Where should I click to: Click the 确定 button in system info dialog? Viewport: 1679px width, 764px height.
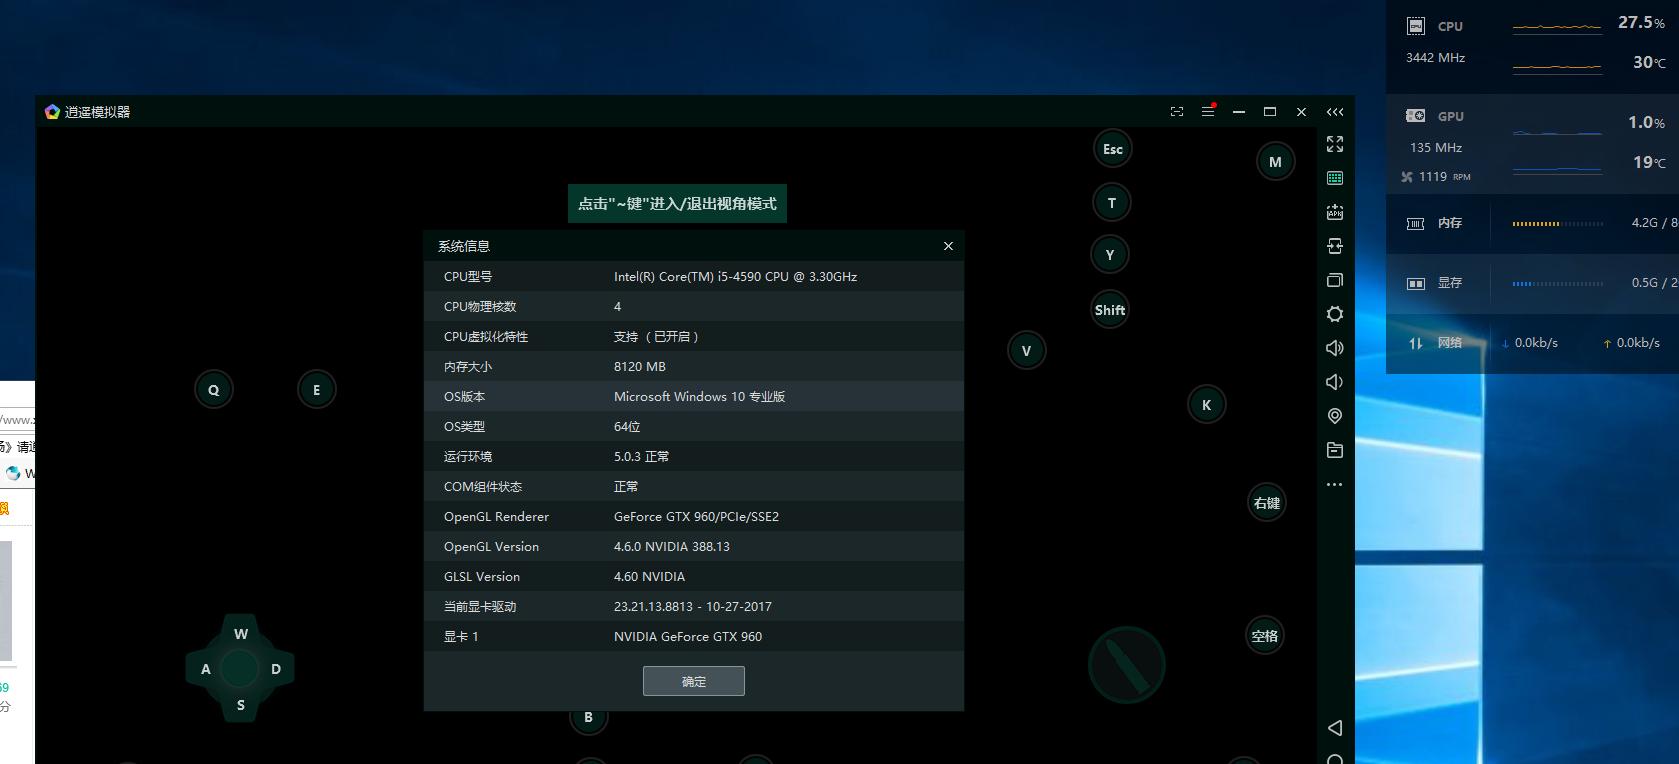point(693,681)
